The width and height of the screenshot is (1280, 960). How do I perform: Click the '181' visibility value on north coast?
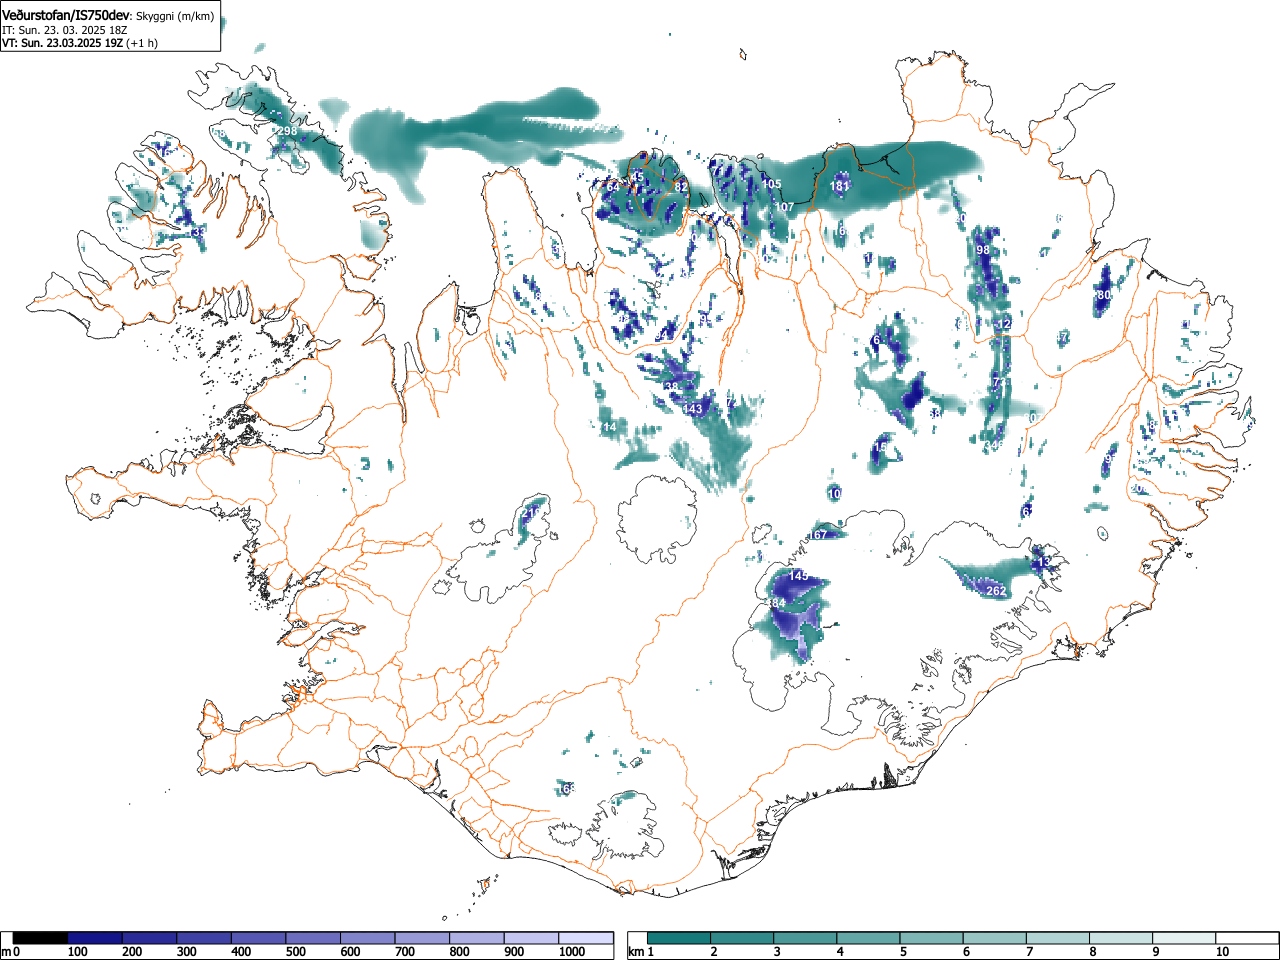click(840, 186)
